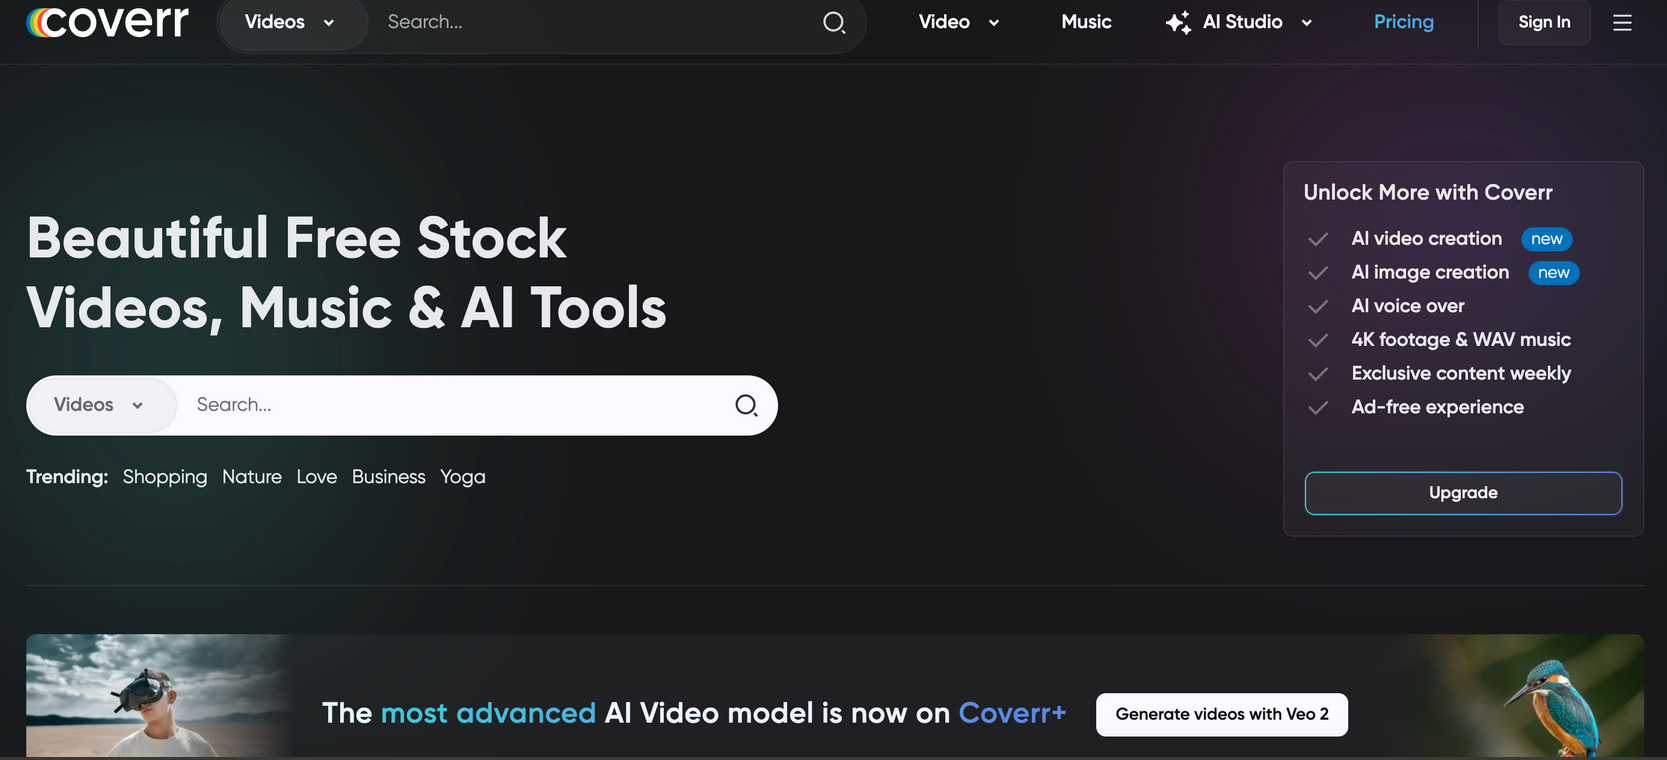Click "4K footage & WAV music" text

[x=1461, y=340]
